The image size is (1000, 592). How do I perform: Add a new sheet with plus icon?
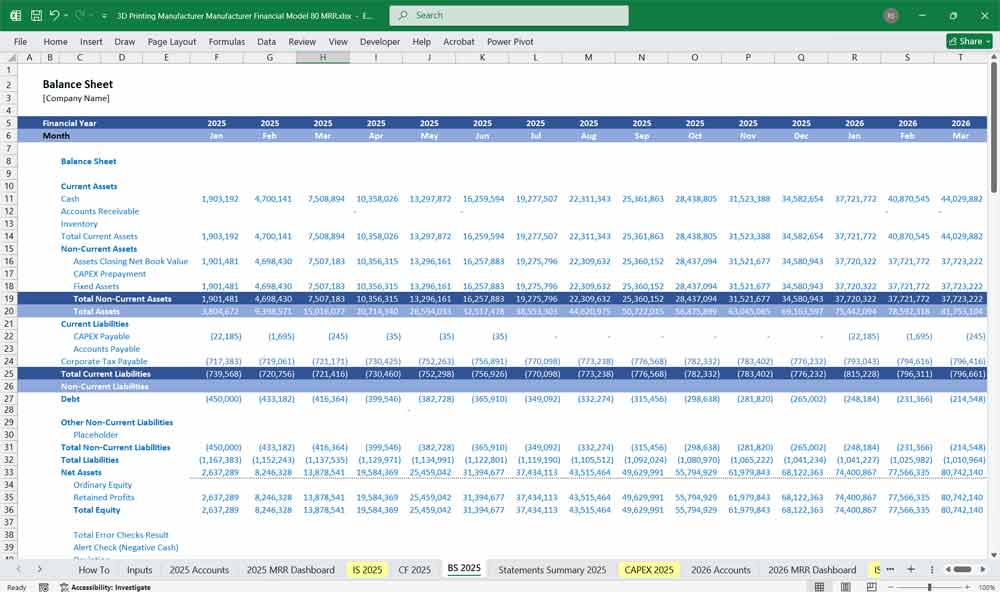pos(911,569)
